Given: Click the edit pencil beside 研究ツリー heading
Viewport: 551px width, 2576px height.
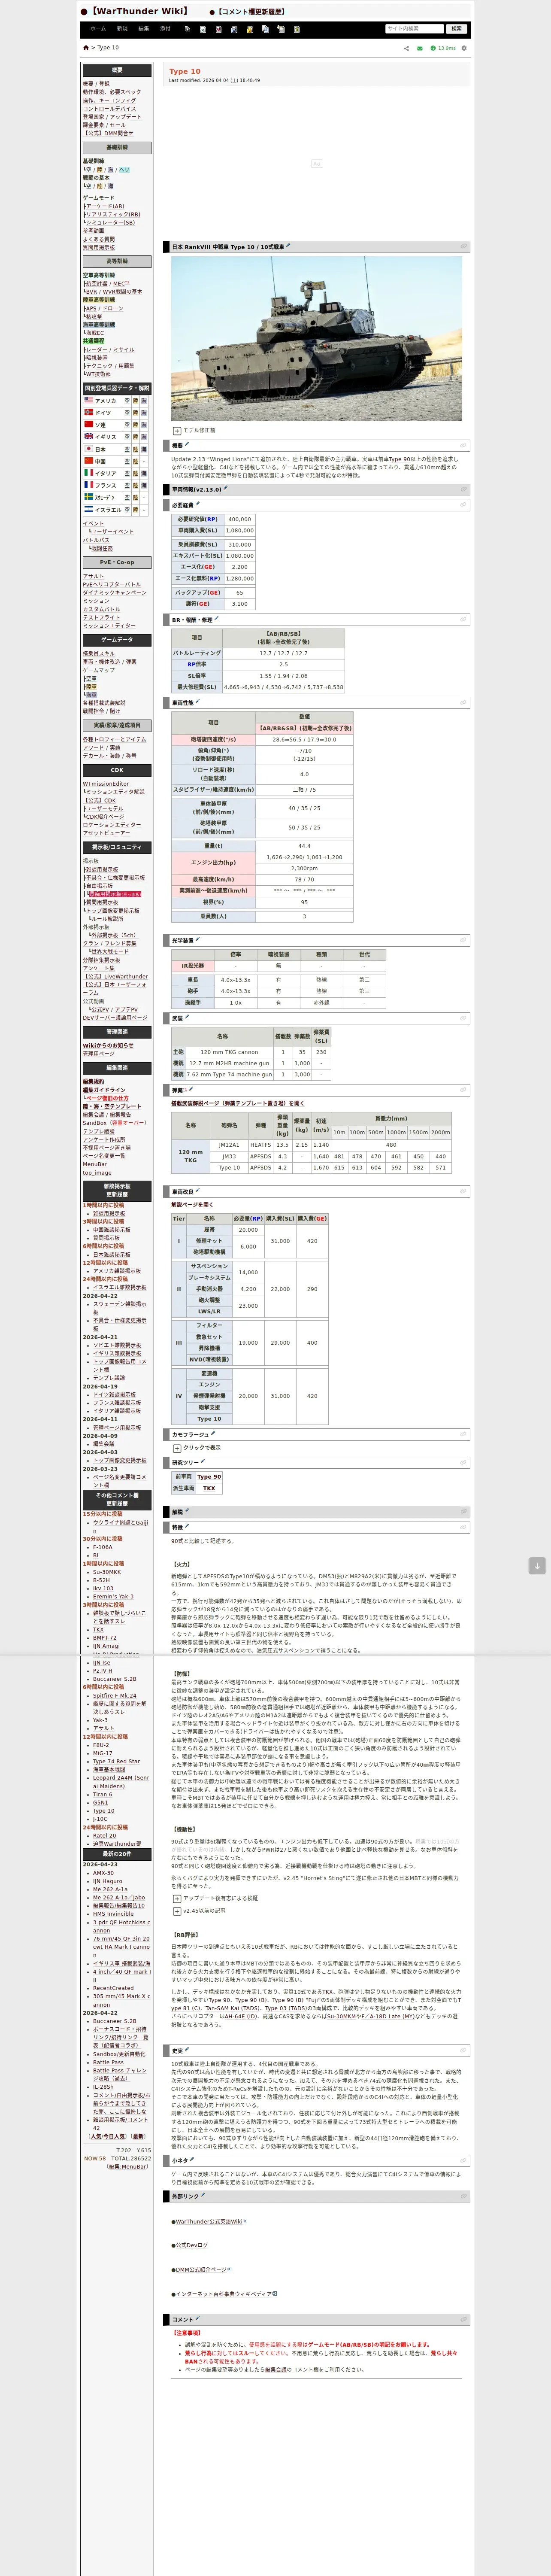Looking at the screenshot, I should click(203, 1461).
